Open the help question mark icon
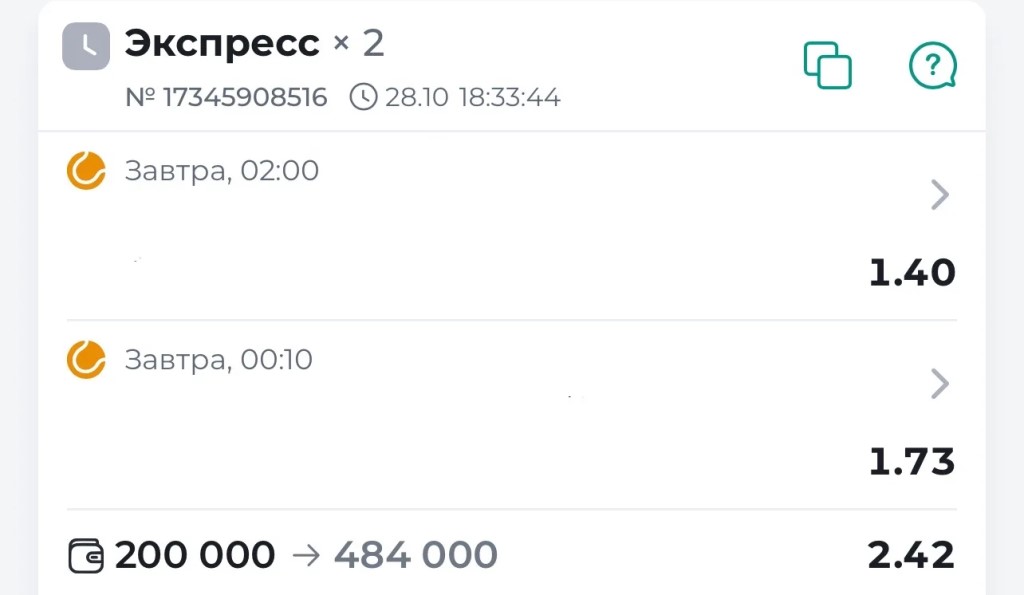This screenshot has width=1024, height=595. tap(933, 65)
